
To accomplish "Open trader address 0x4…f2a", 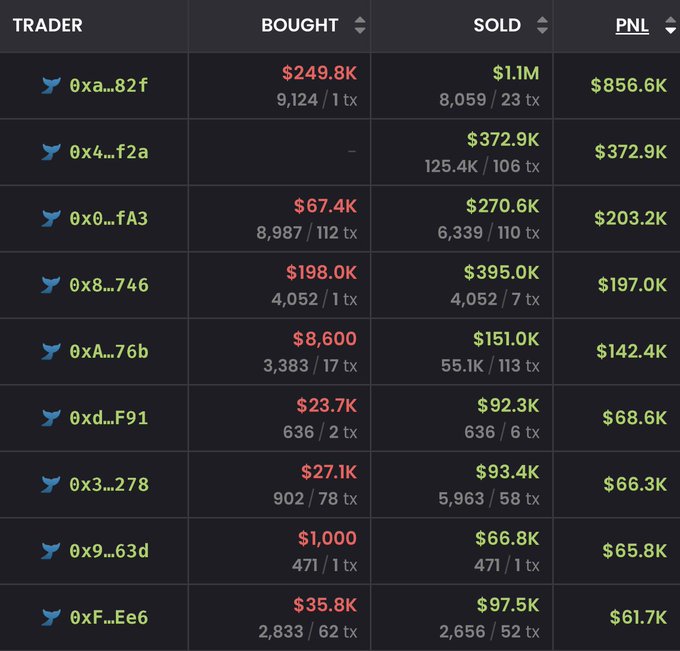I will point(109,152).
